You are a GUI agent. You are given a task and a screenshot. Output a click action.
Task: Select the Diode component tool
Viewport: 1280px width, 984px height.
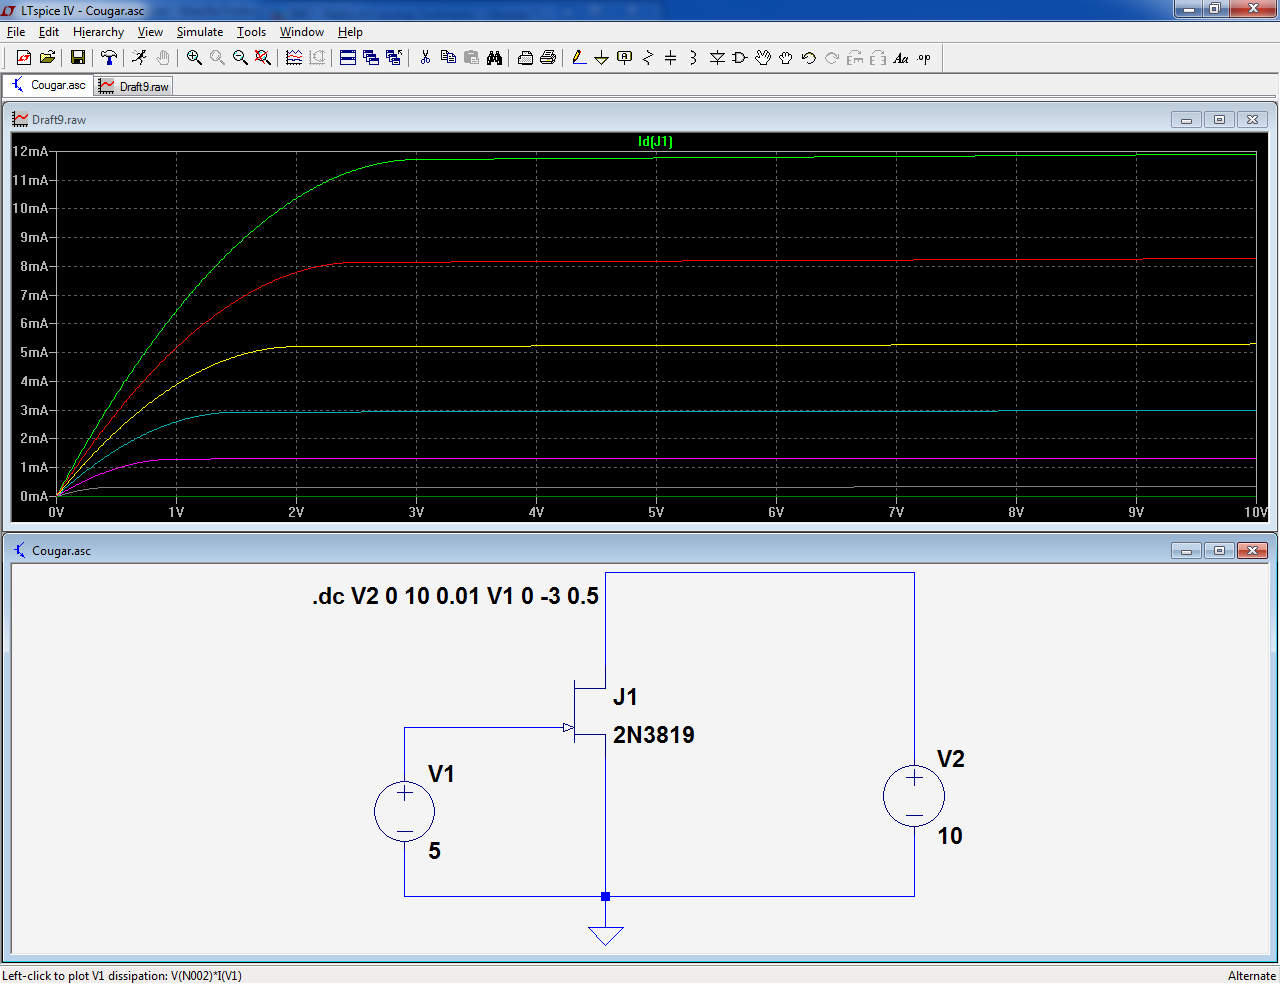click(717, 58)
